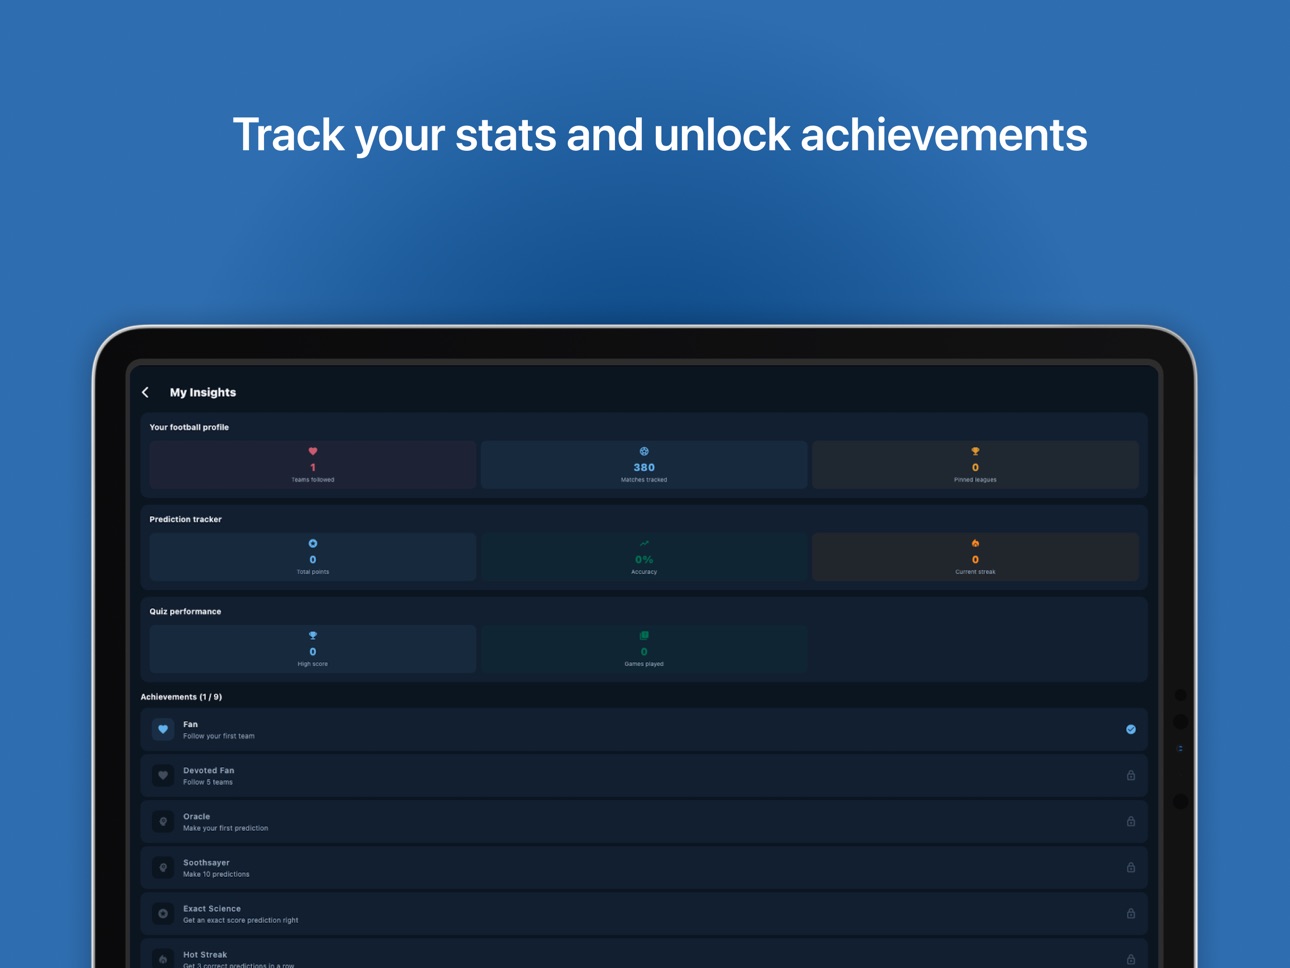
Task: Click the lock icon on Devoted Fan row
Action: [1131, 775]
